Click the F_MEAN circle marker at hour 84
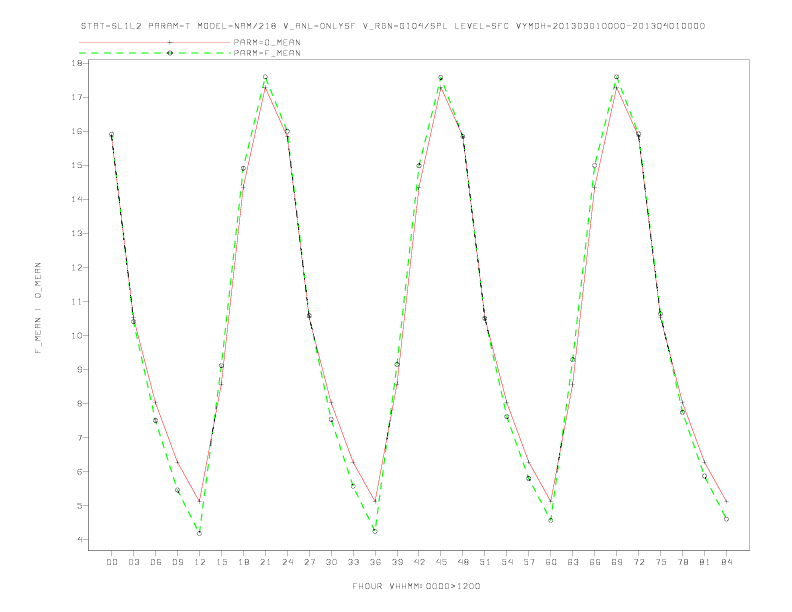This screenshot has width=792, height=612. [726, 519]
